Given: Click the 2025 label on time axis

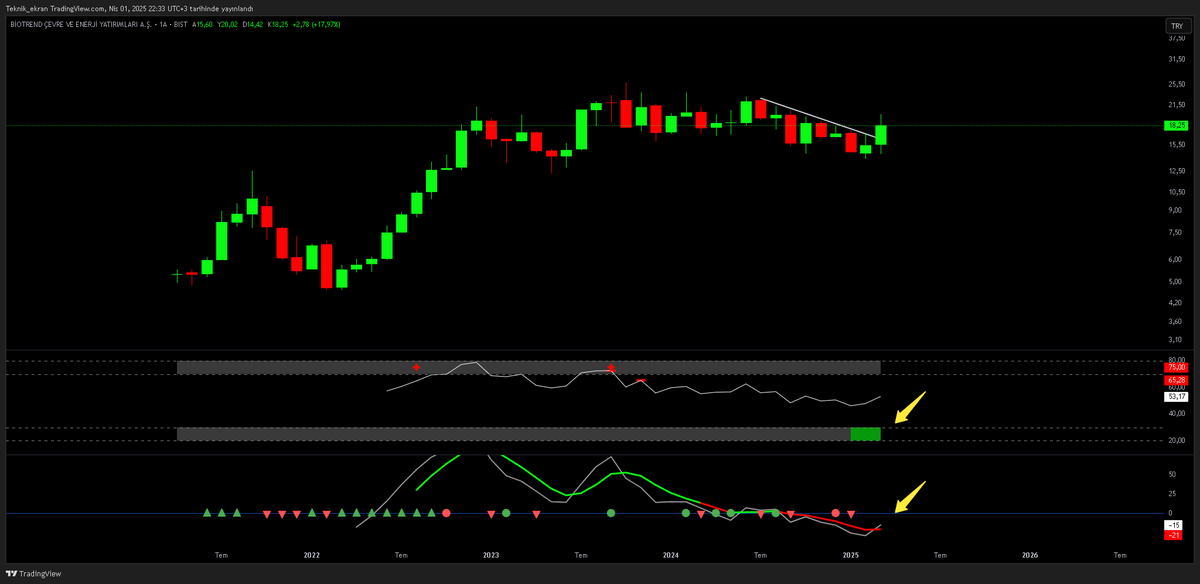Looking at the screenshot, I should (850, 554).
